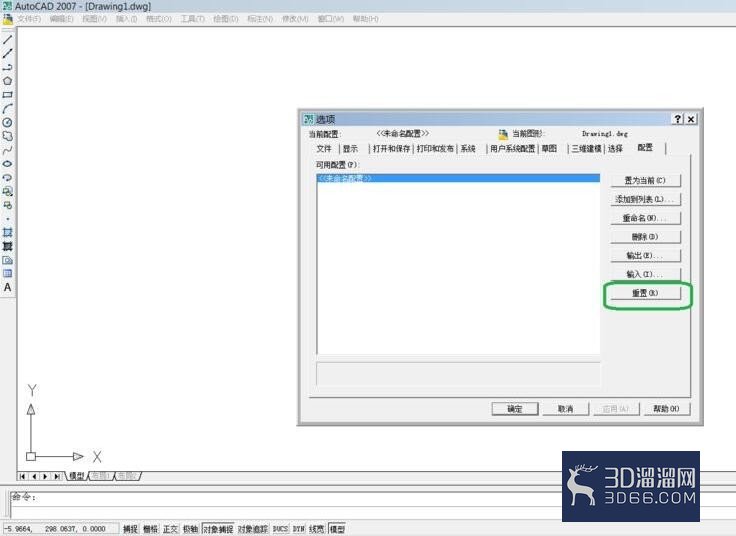Click the AutoCAD drawing icon in menu bar

pyautogui.click(x=8, y=19)
